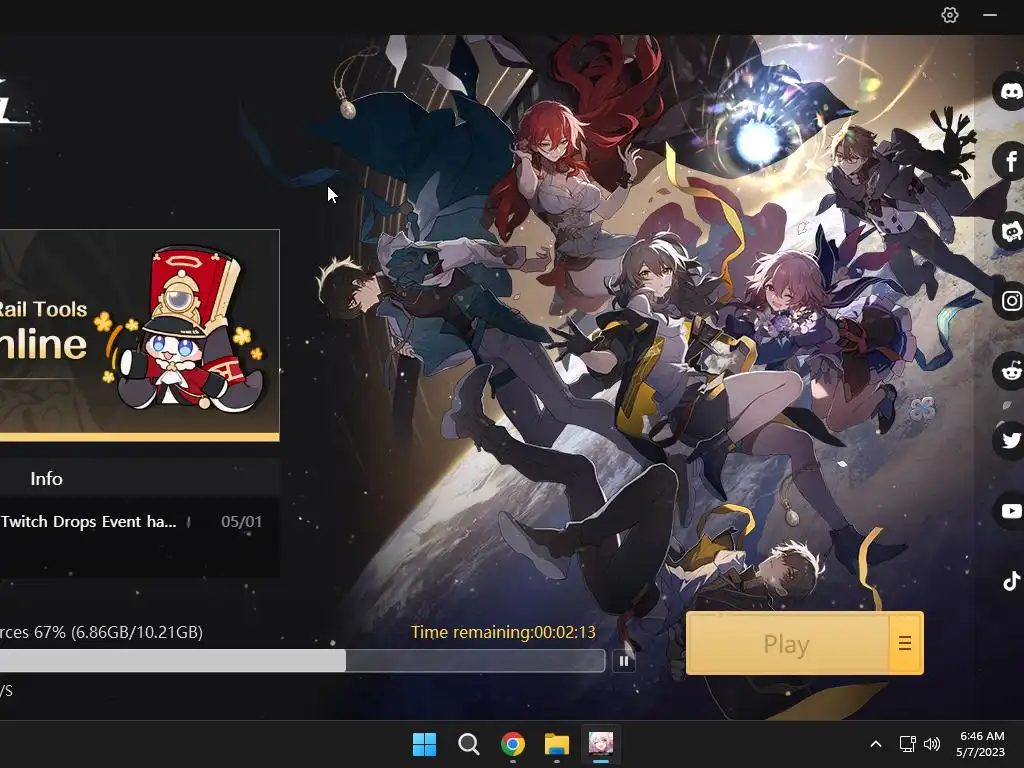Select the Info news tab

[x=46, y=479]
